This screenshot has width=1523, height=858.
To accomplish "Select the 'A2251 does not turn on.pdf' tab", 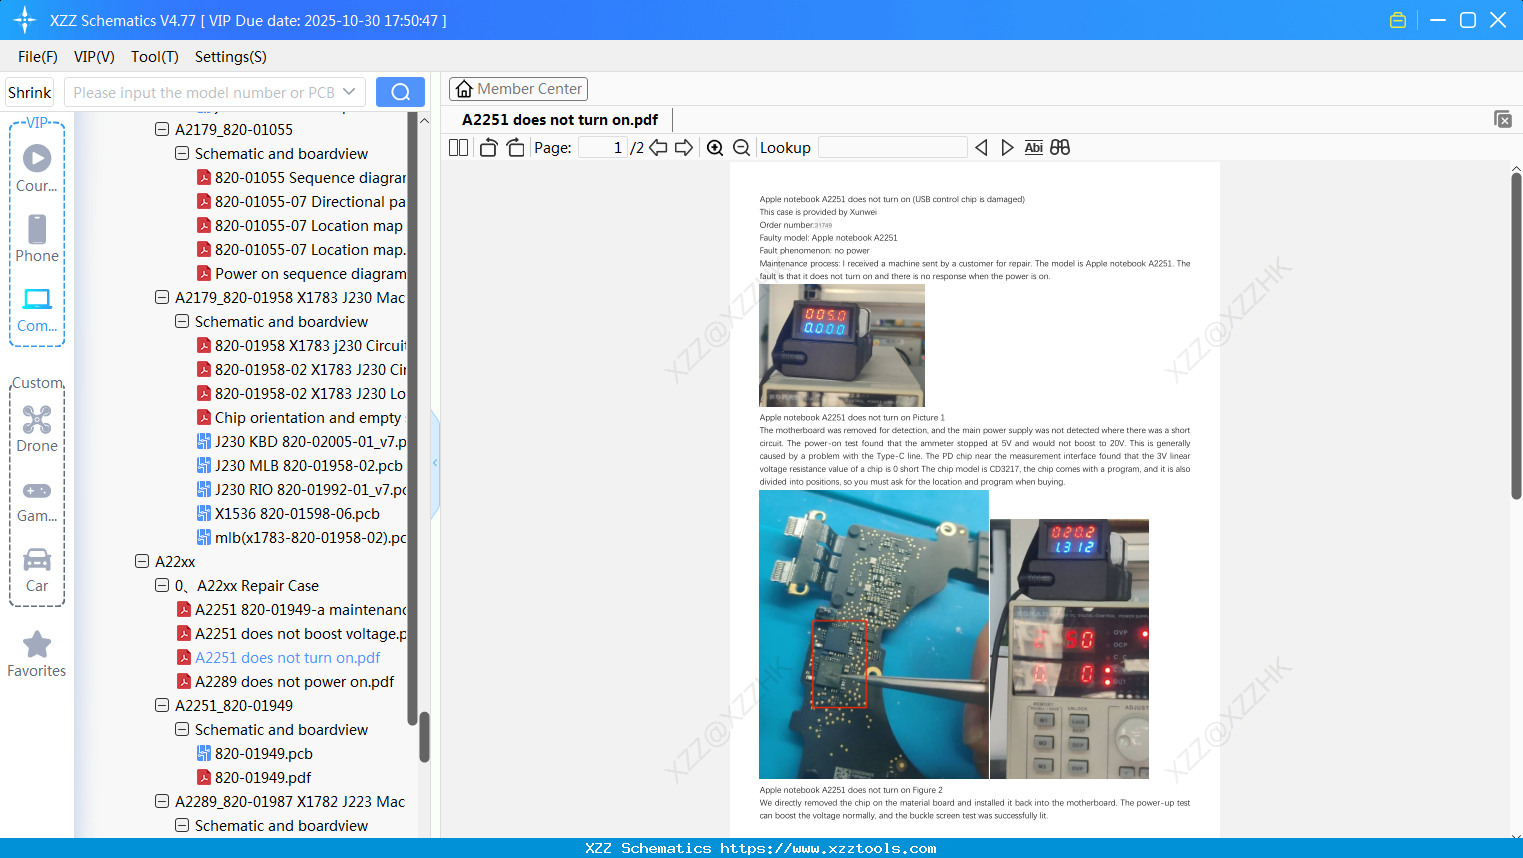I will (560, 120).
